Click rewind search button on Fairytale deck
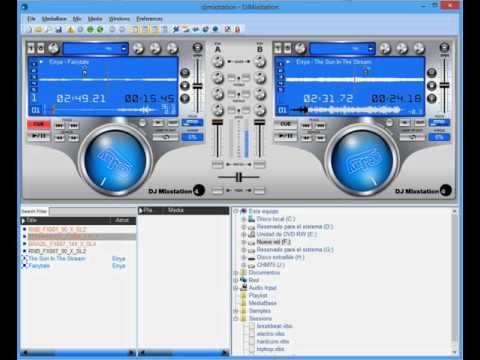The width and height of the screenshot is (480, 360). 59,137
